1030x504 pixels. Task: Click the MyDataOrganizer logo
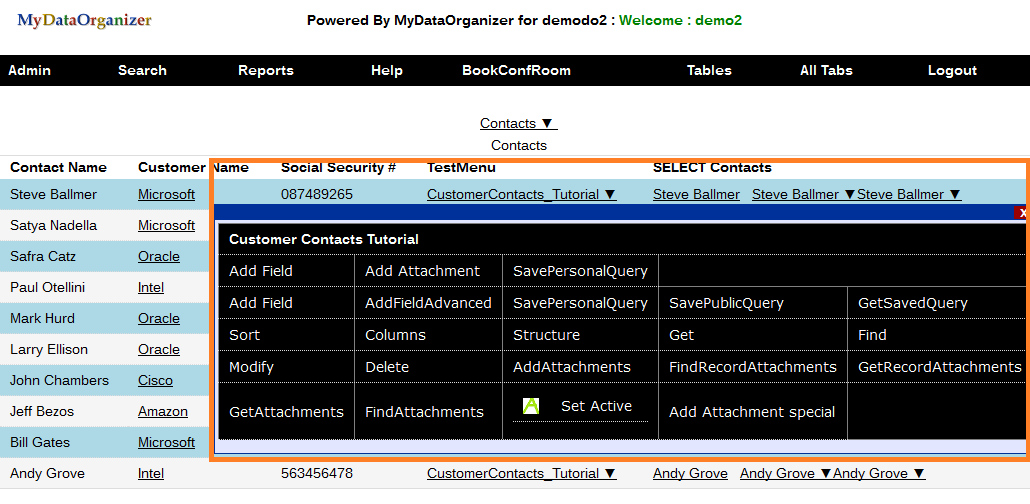84,20
